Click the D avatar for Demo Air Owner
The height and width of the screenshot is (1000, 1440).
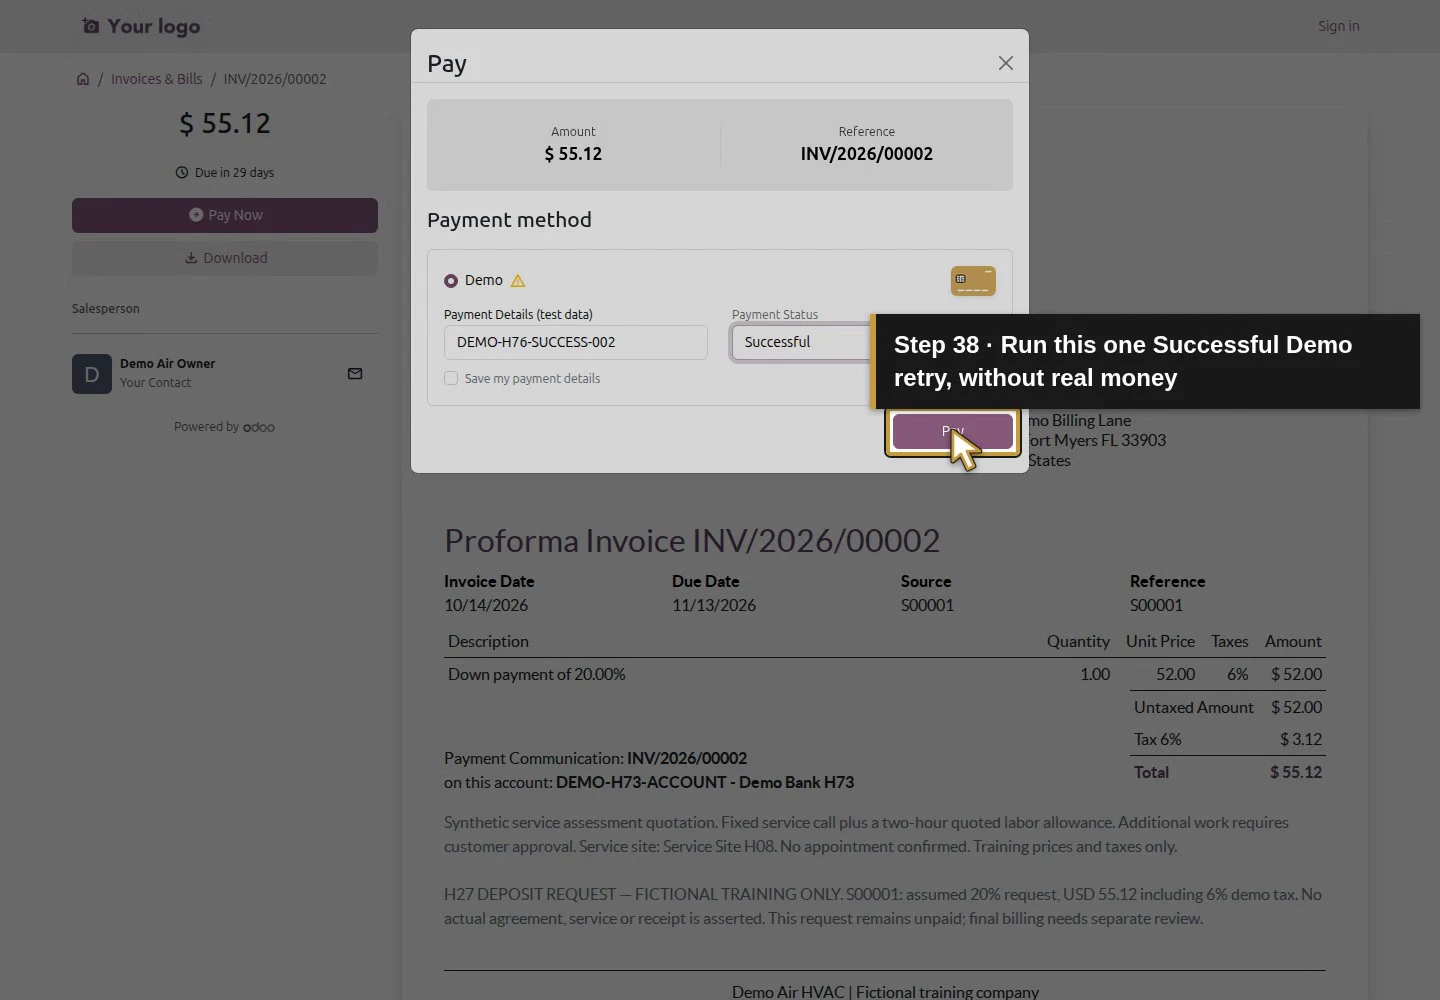coord(92,374)
